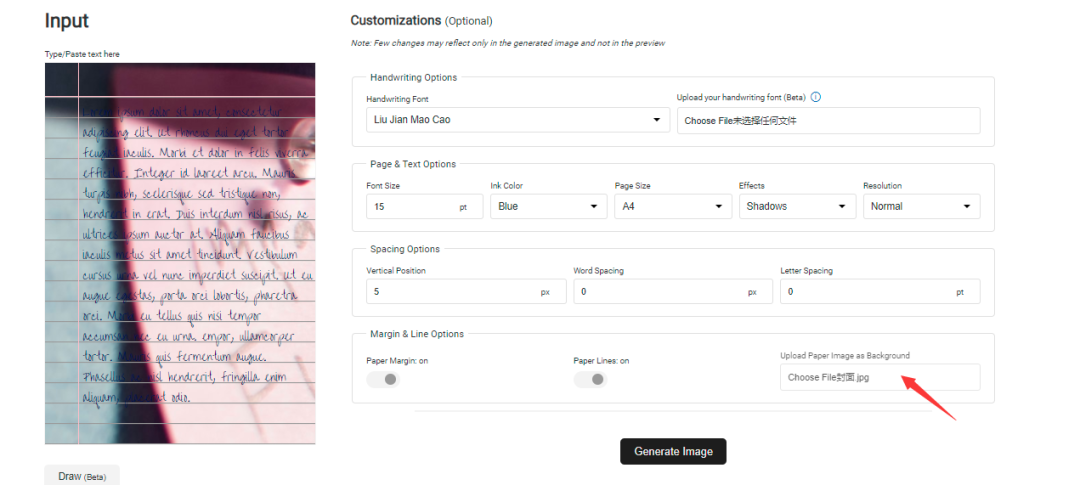This screenshot has width=1080, height=485.
Task: Click the dropdown arrow of Ink Color
Action: click(595, 206)
